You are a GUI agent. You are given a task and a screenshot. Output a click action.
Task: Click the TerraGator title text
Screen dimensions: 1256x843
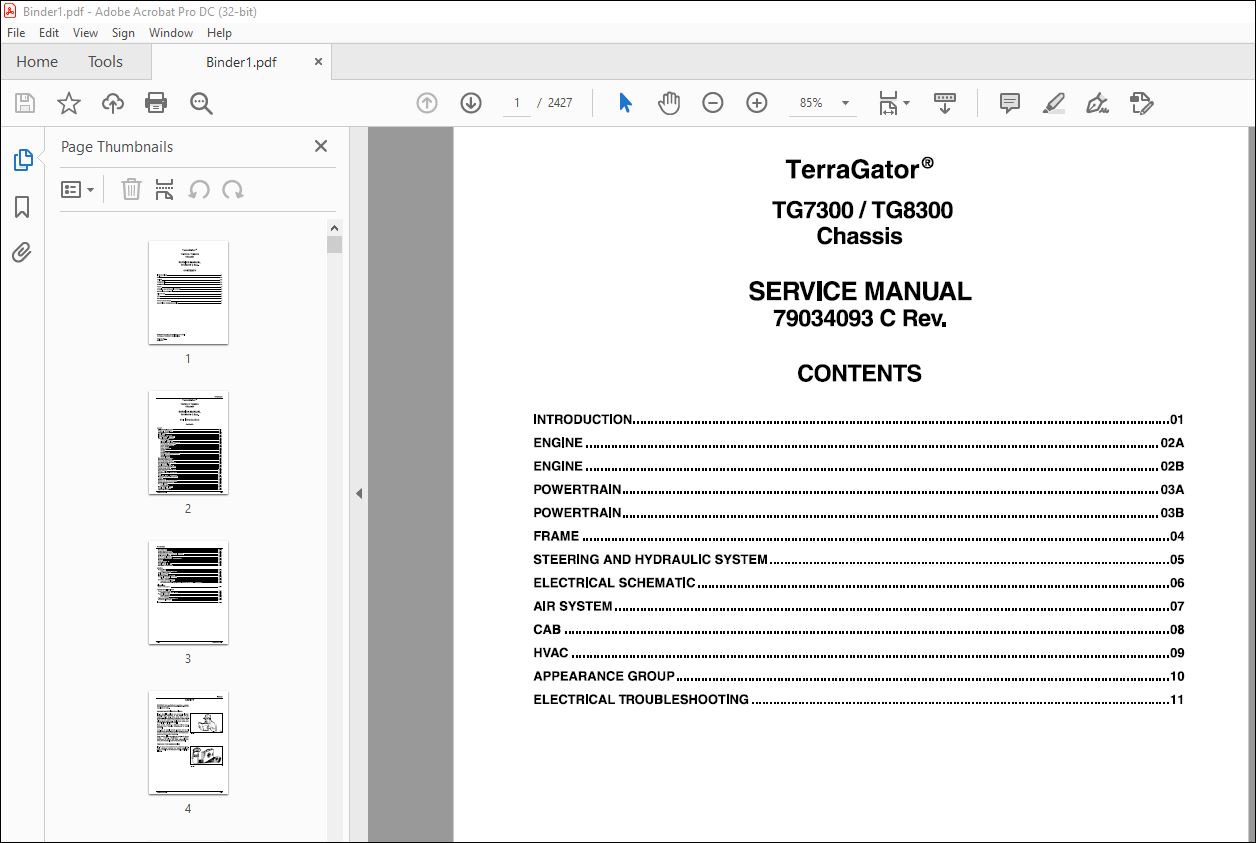tap(859, 168)
